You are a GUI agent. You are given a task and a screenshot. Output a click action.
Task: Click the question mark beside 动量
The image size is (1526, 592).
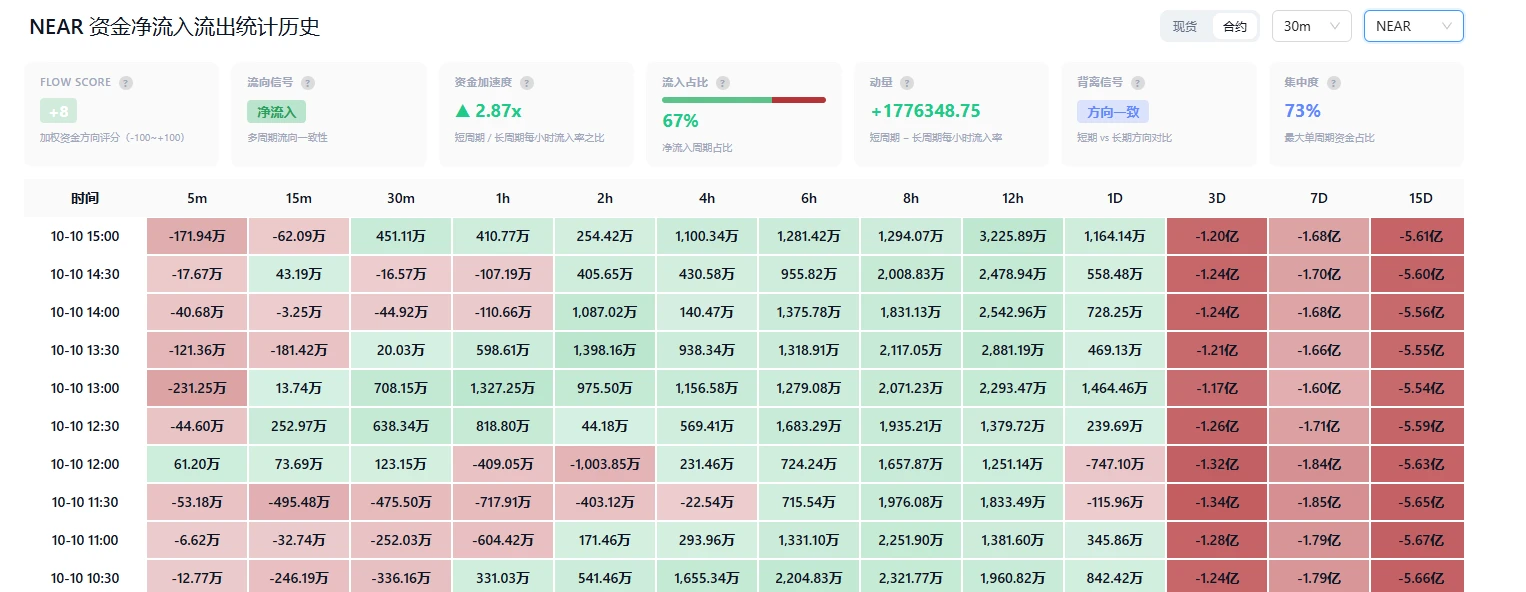pos(907,83)
